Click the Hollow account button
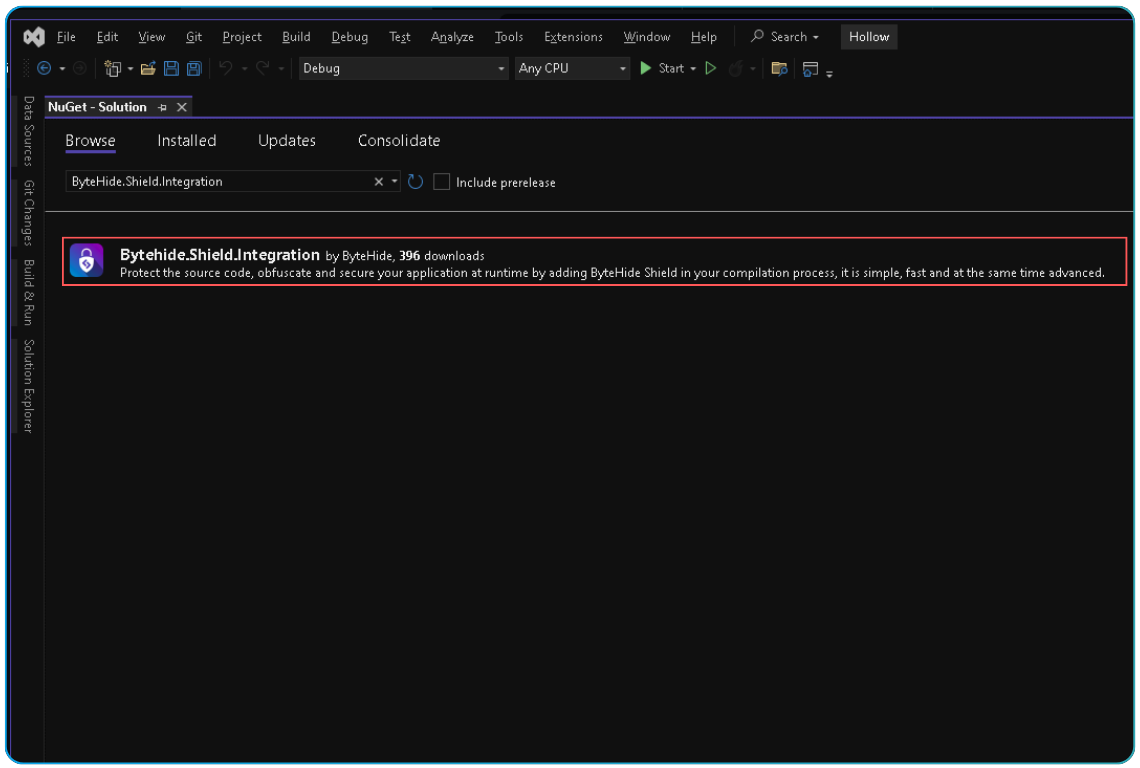The width and height of the screenshot is (1140, 768). pos(868,36)
